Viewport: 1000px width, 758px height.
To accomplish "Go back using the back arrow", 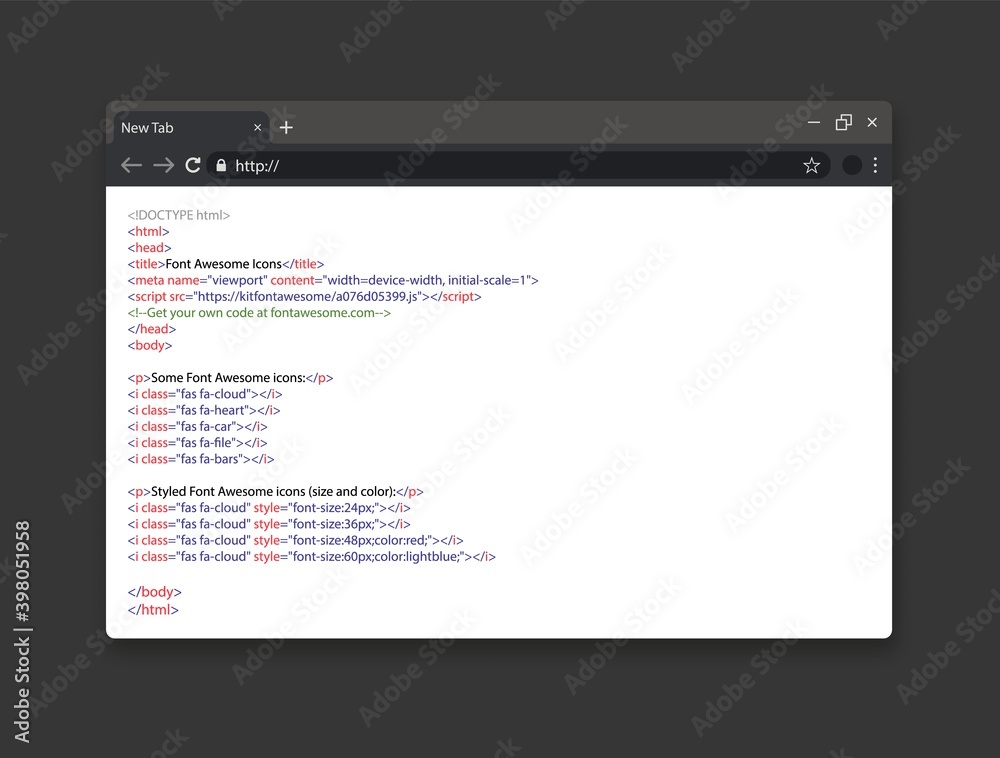I will tap(131, 166).
